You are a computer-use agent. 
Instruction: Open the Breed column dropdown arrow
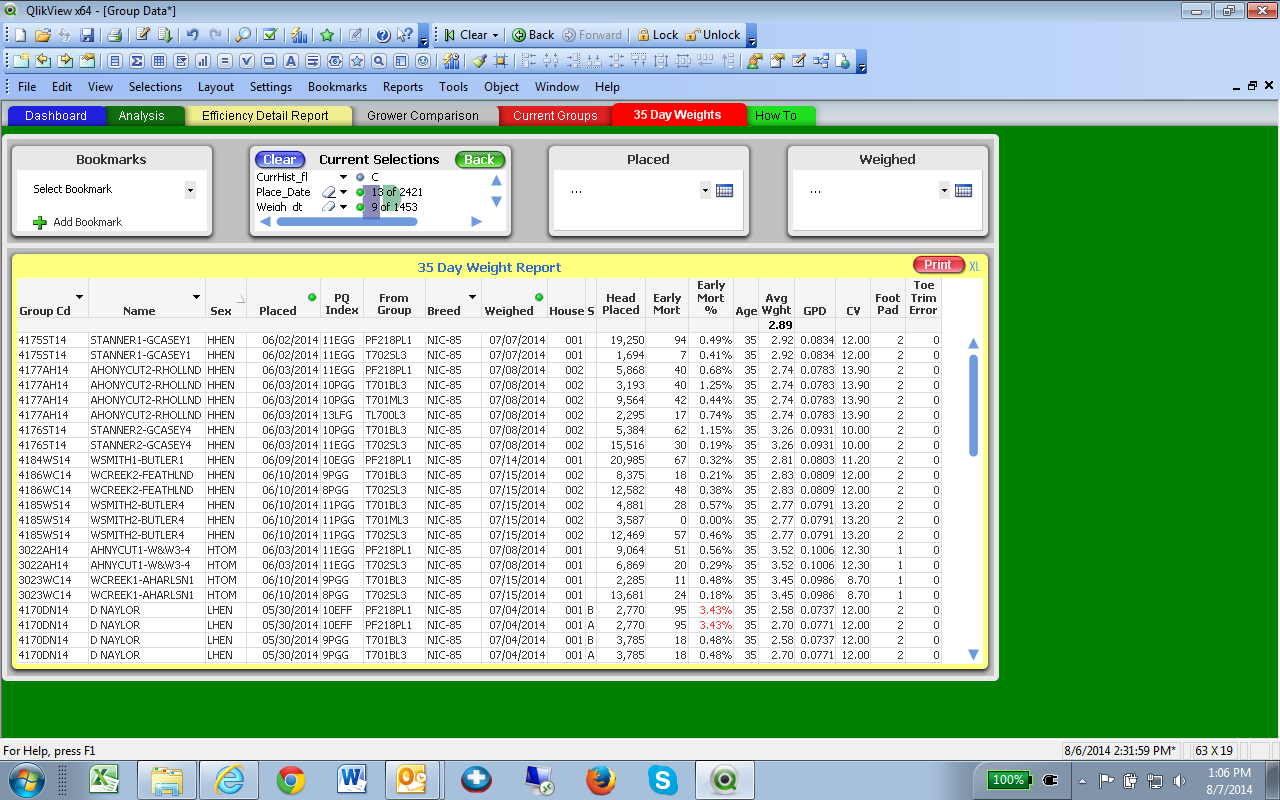coord(472,297)
